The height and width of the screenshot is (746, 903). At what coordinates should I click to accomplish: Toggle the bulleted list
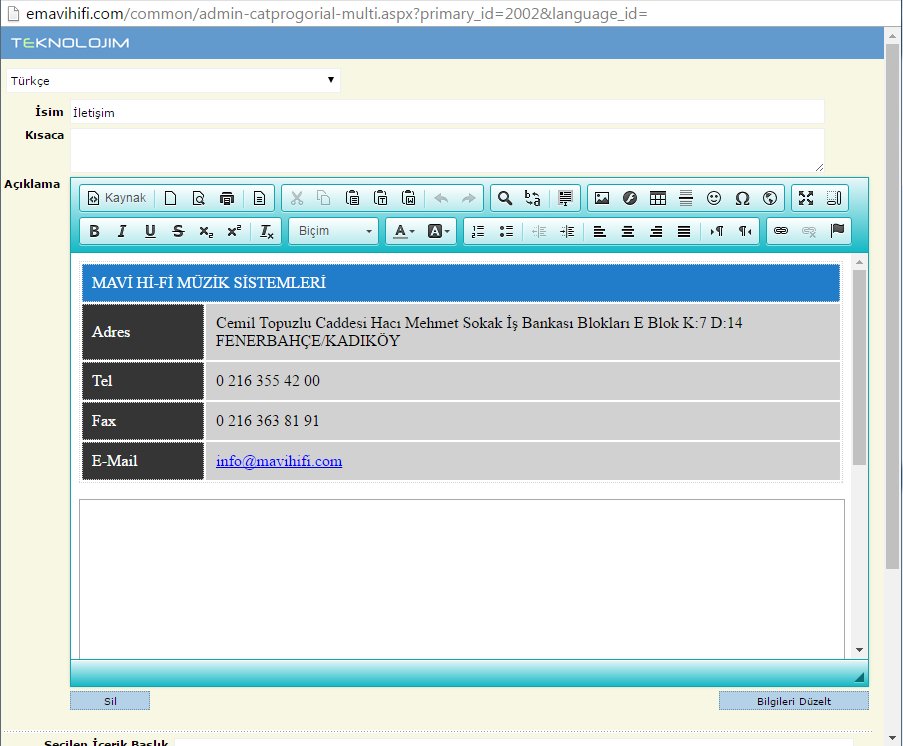pos(506,232)
